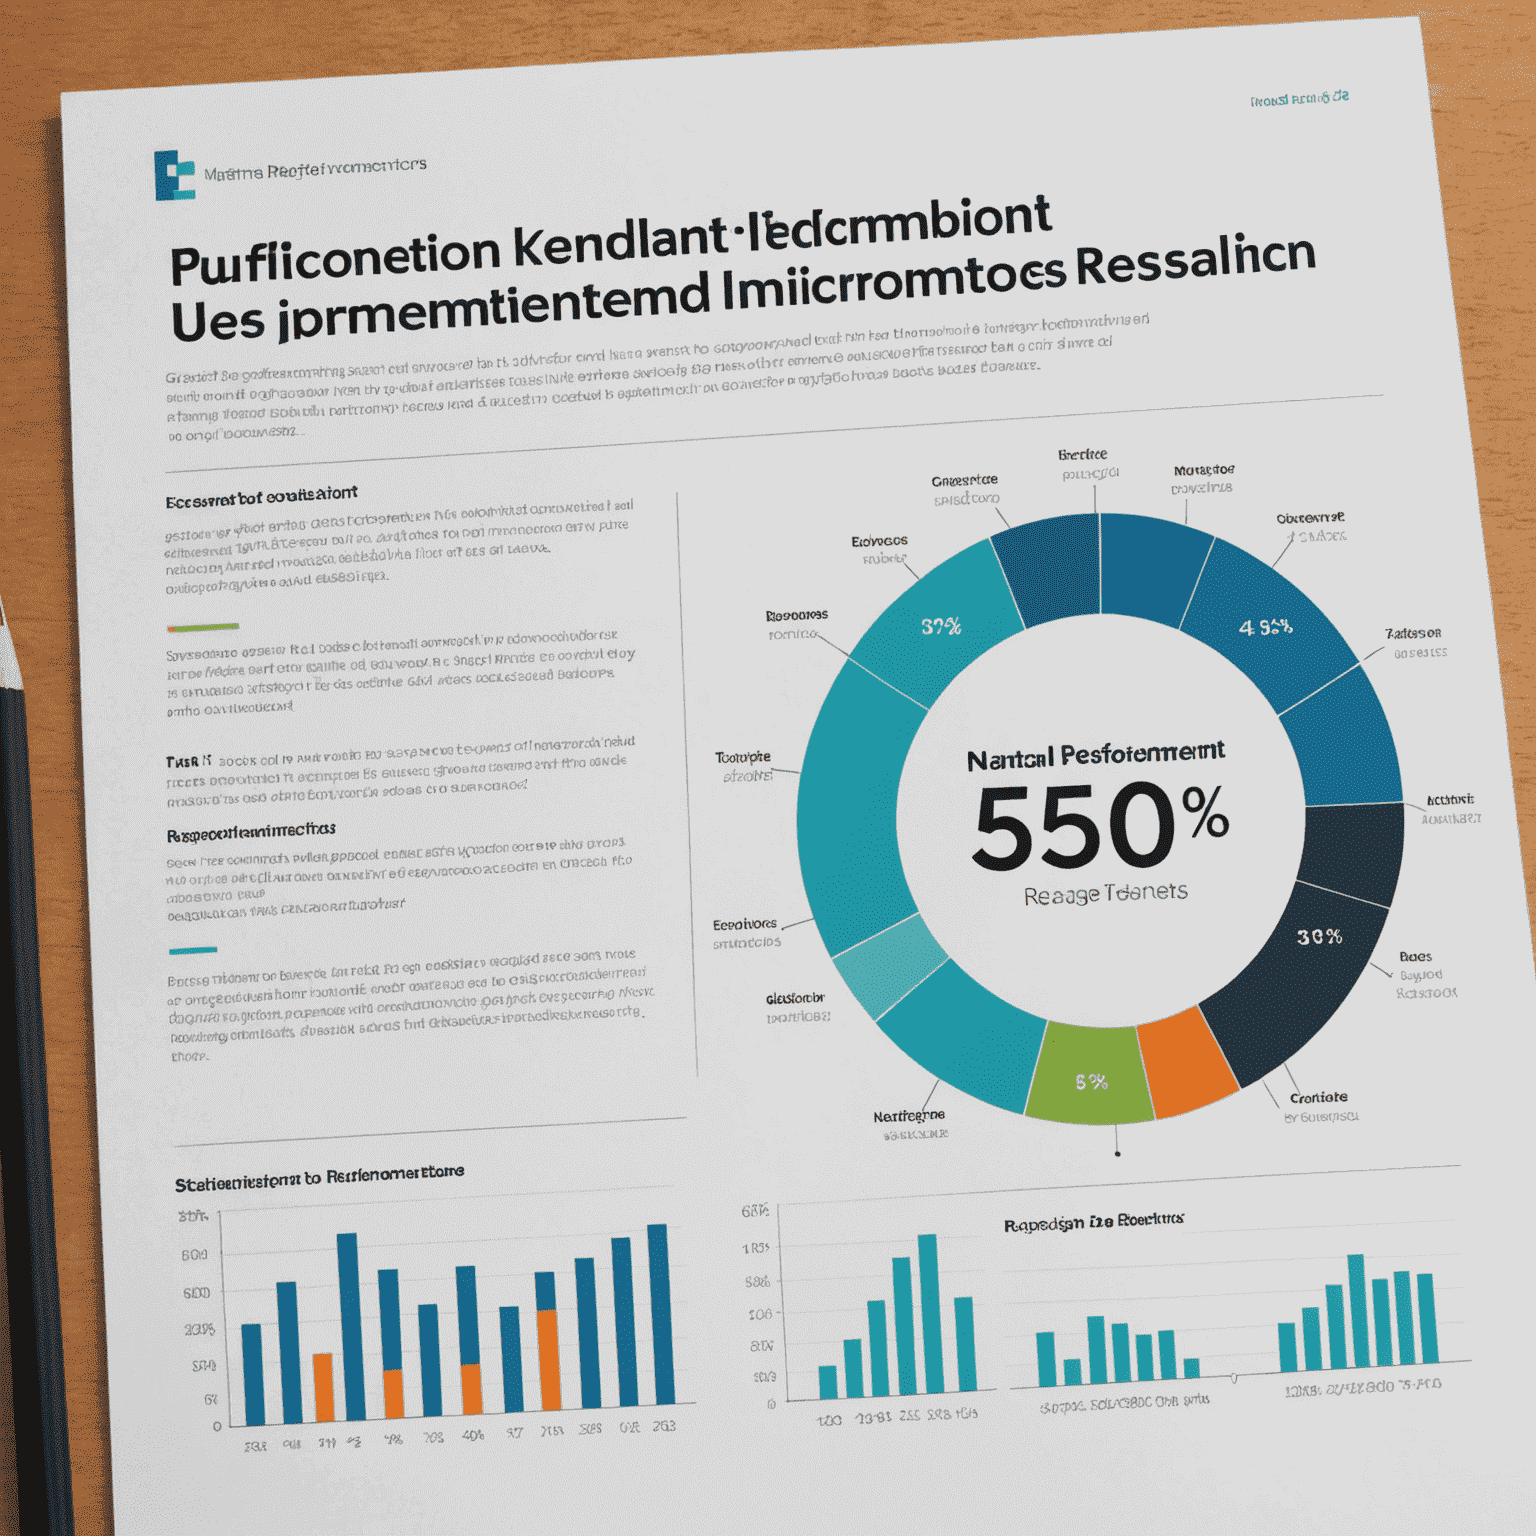
Task: Select the large '550%' figure in the donut
Action: click(1100, 826)
